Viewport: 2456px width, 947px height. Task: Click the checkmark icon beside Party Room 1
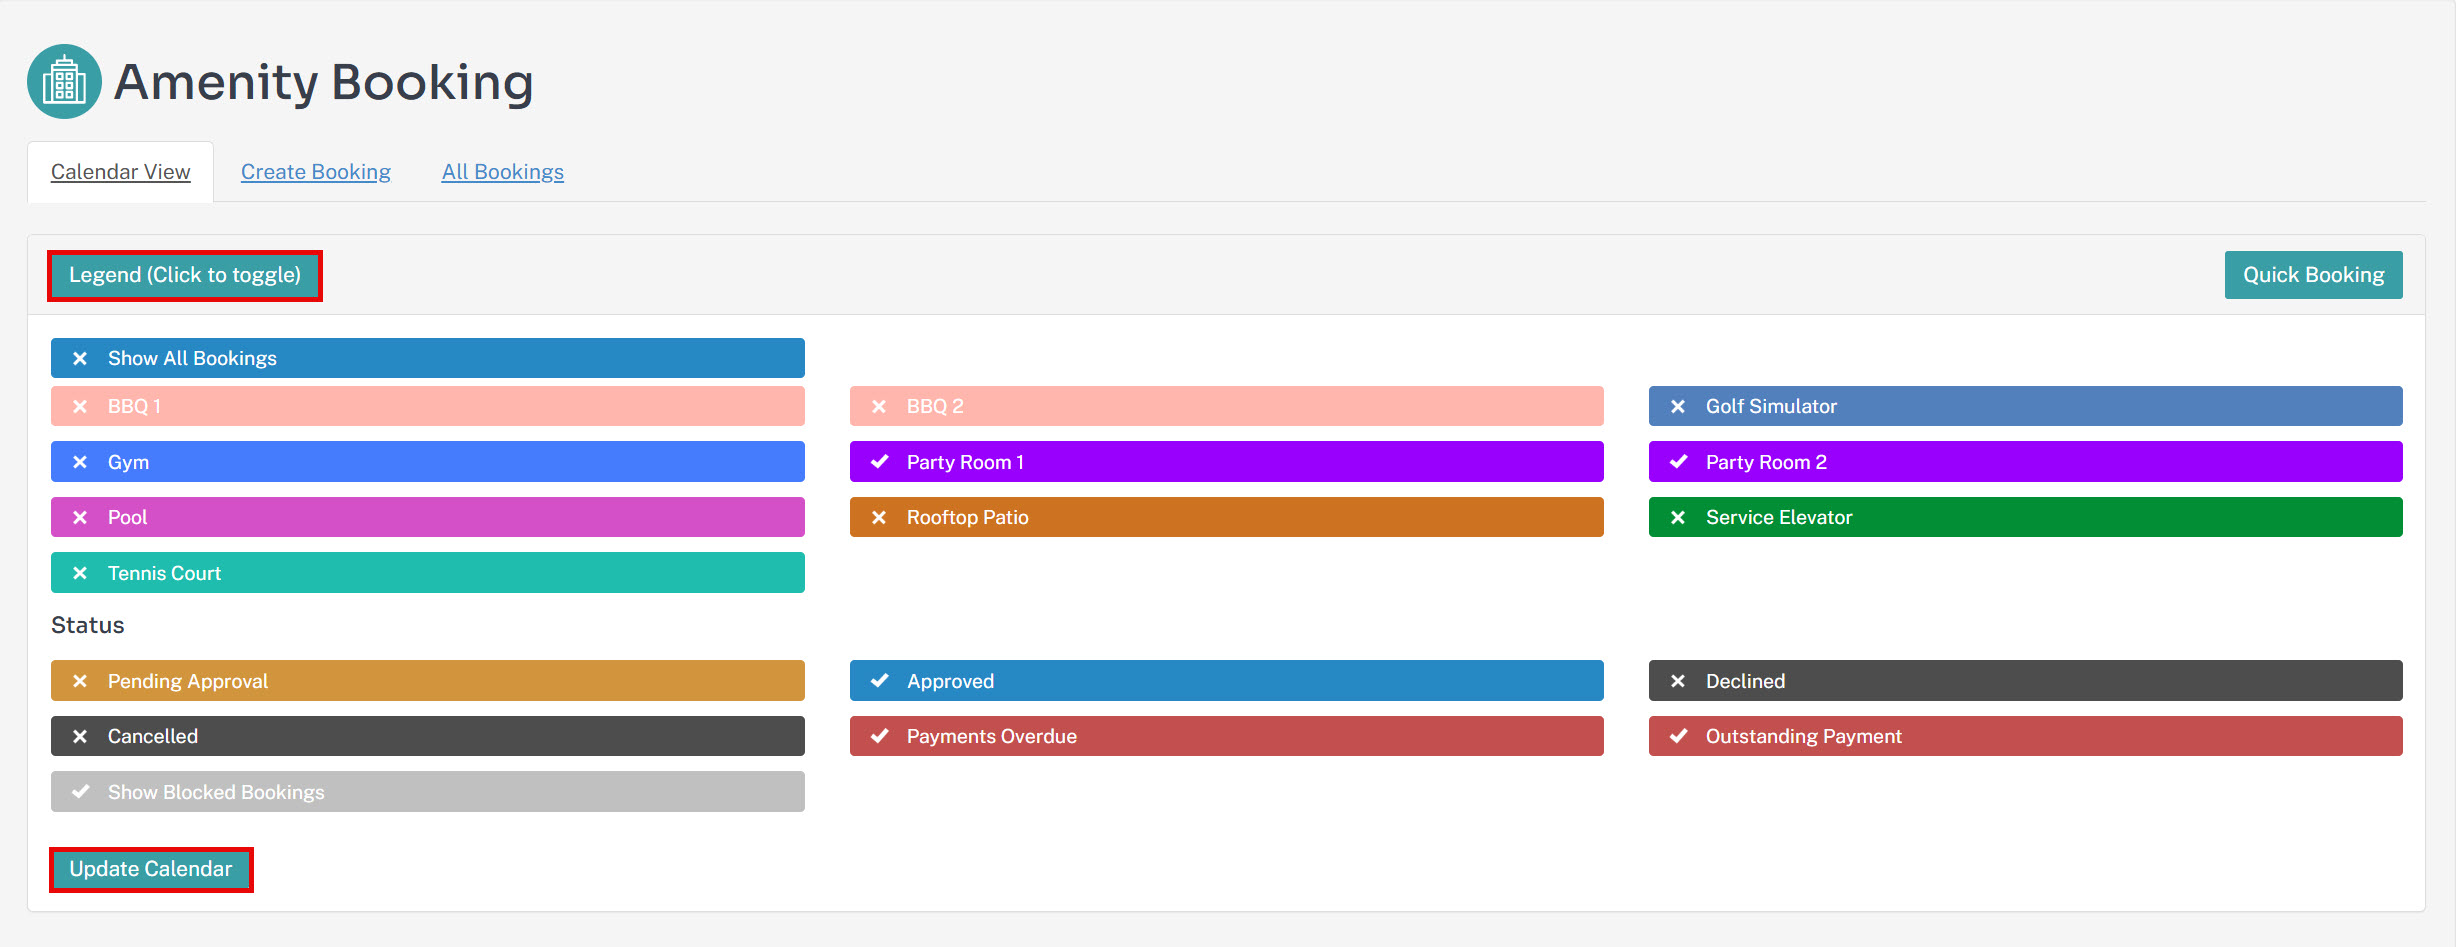(x=880, y=462)
